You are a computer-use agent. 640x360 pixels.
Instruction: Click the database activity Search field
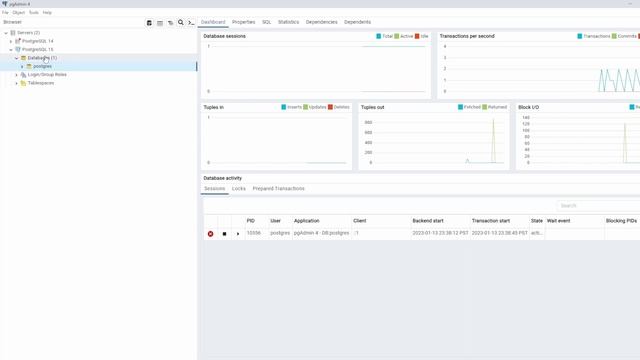598,206
